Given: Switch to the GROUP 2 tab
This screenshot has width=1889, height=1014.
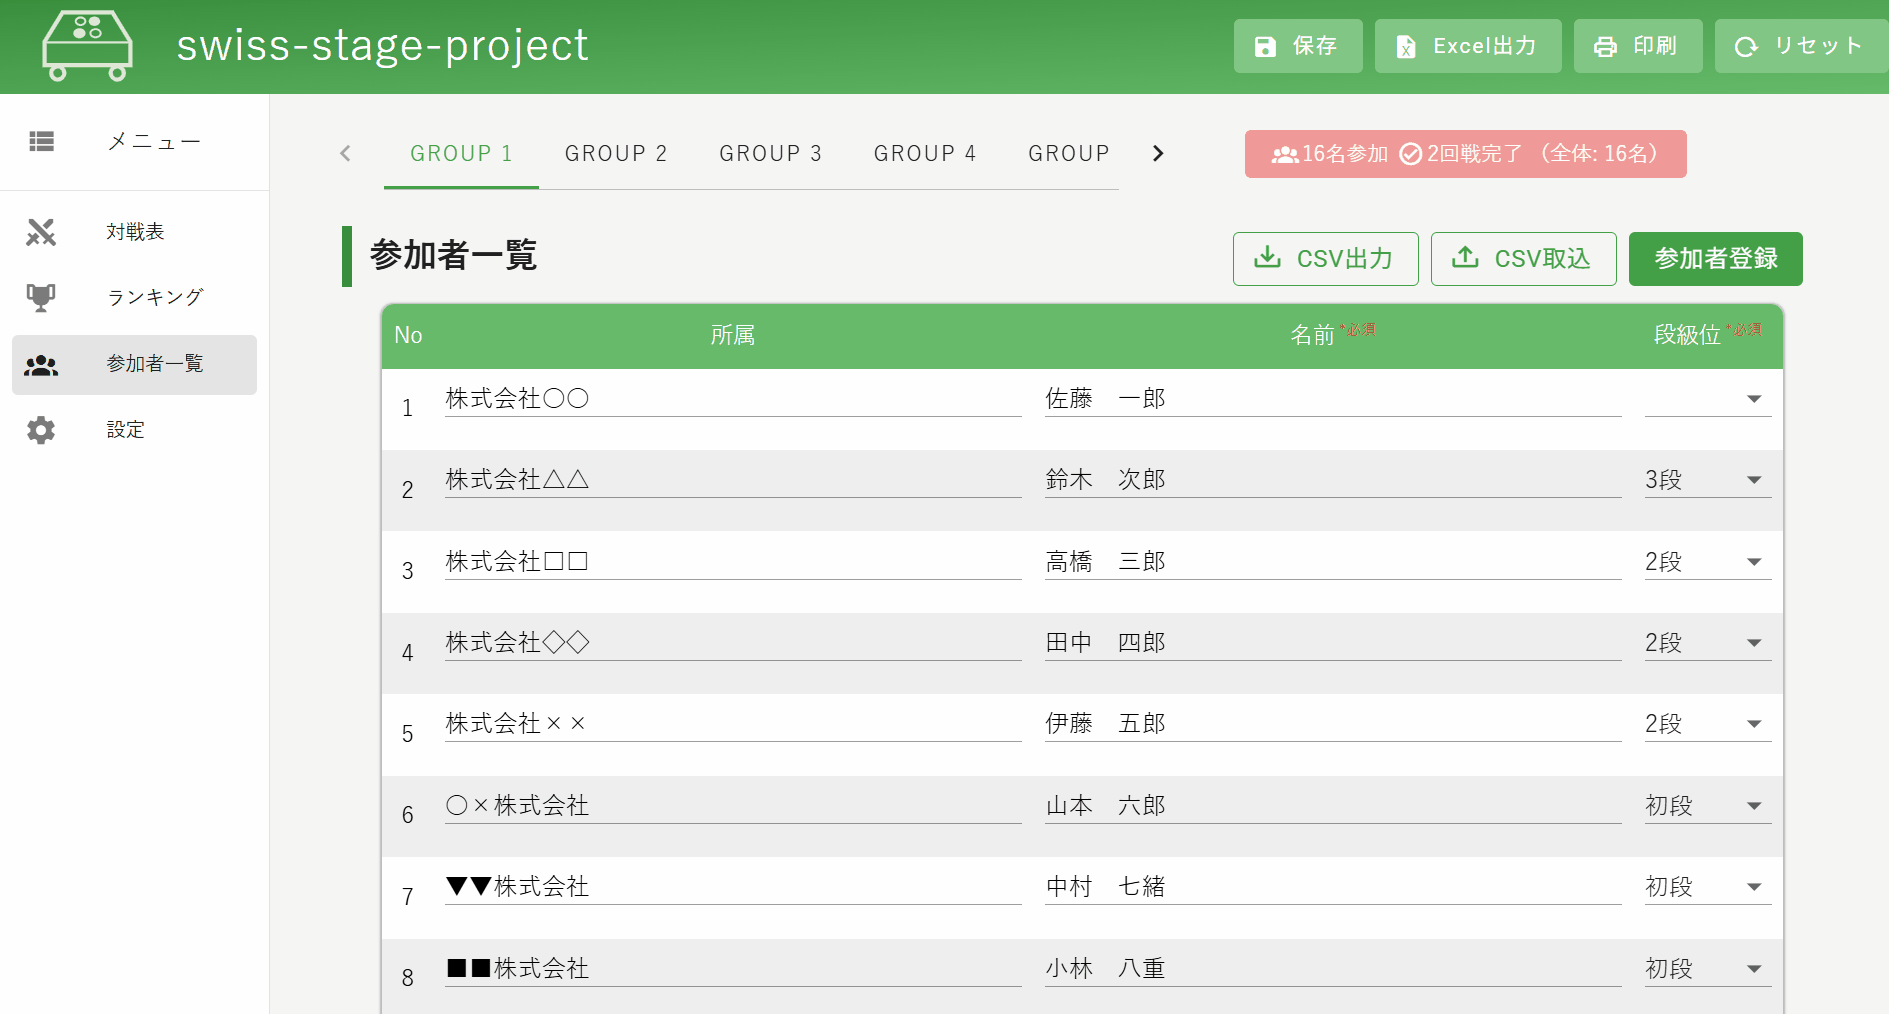Looking at the screenshot, I should tap(615, 154).
